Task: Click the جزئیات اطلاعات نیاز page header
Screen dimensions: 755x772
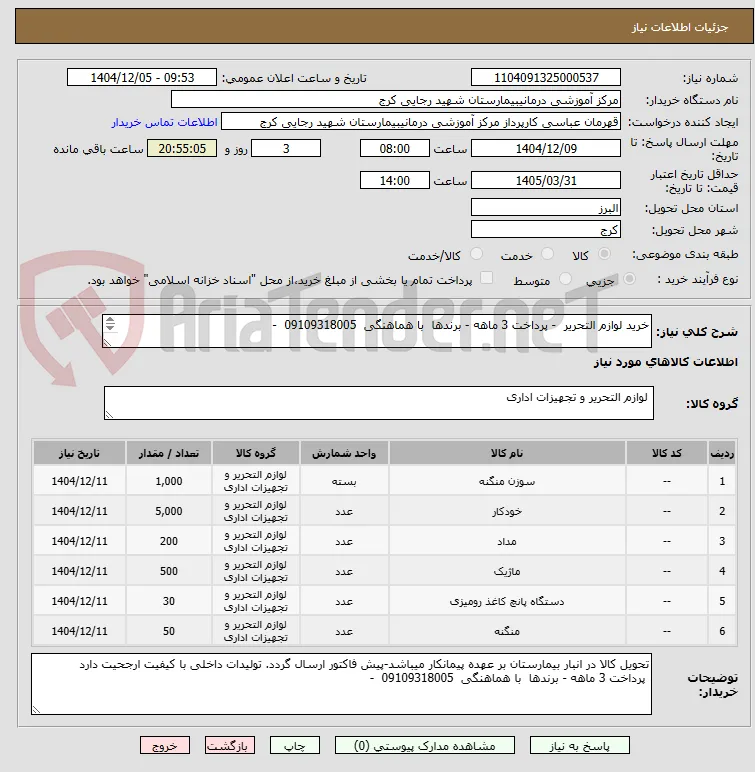Action: point(385,27)
